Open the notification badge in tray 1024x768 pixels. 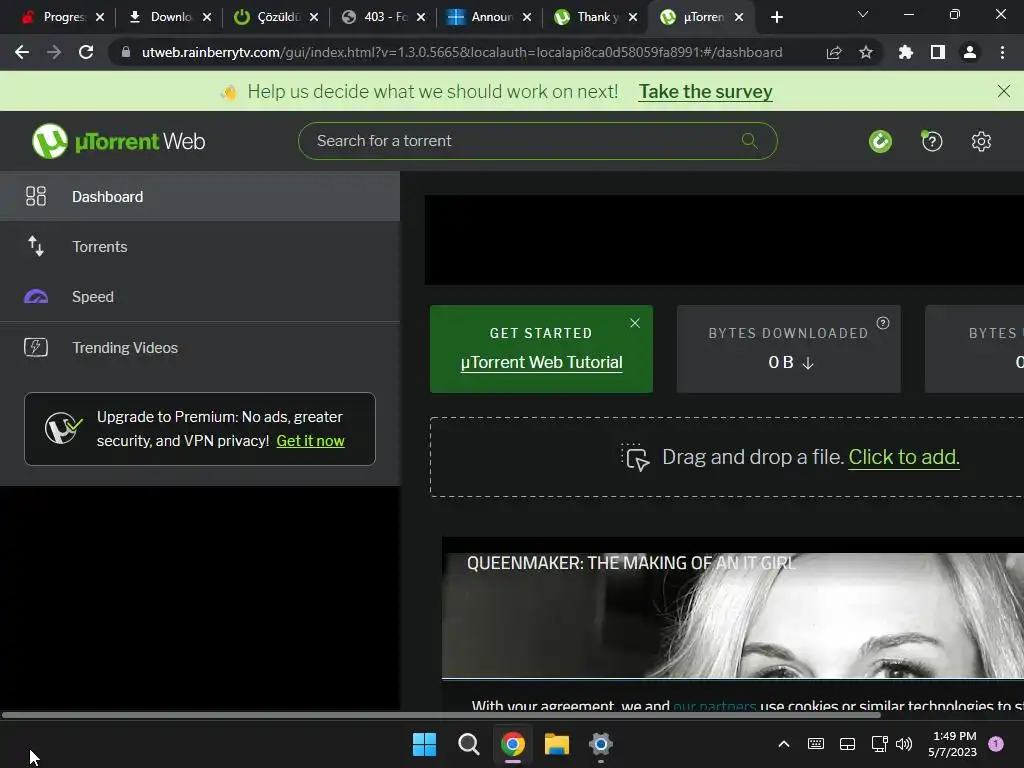tap(996, 744)
